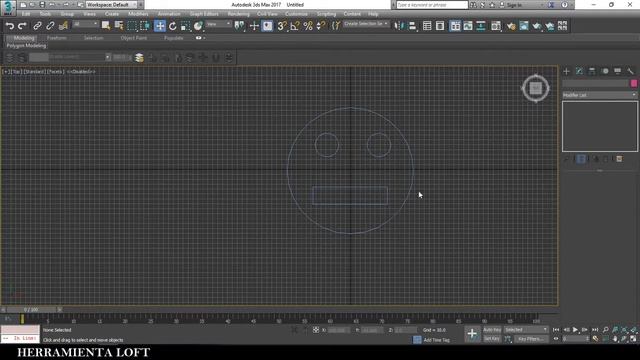Click in the keyword search field
This screenshot has width=640, height=360.
[x=432, y=5]
